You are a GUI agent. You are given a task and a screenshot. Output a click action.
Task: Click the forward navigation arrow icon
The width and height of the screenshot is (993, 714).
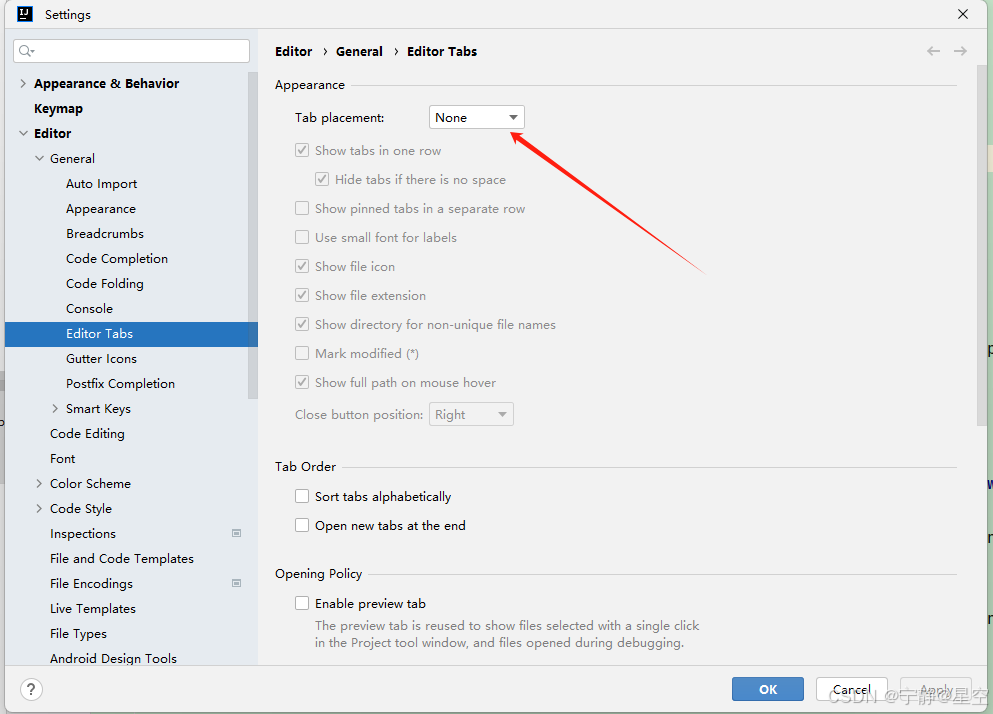click(960, 51)
